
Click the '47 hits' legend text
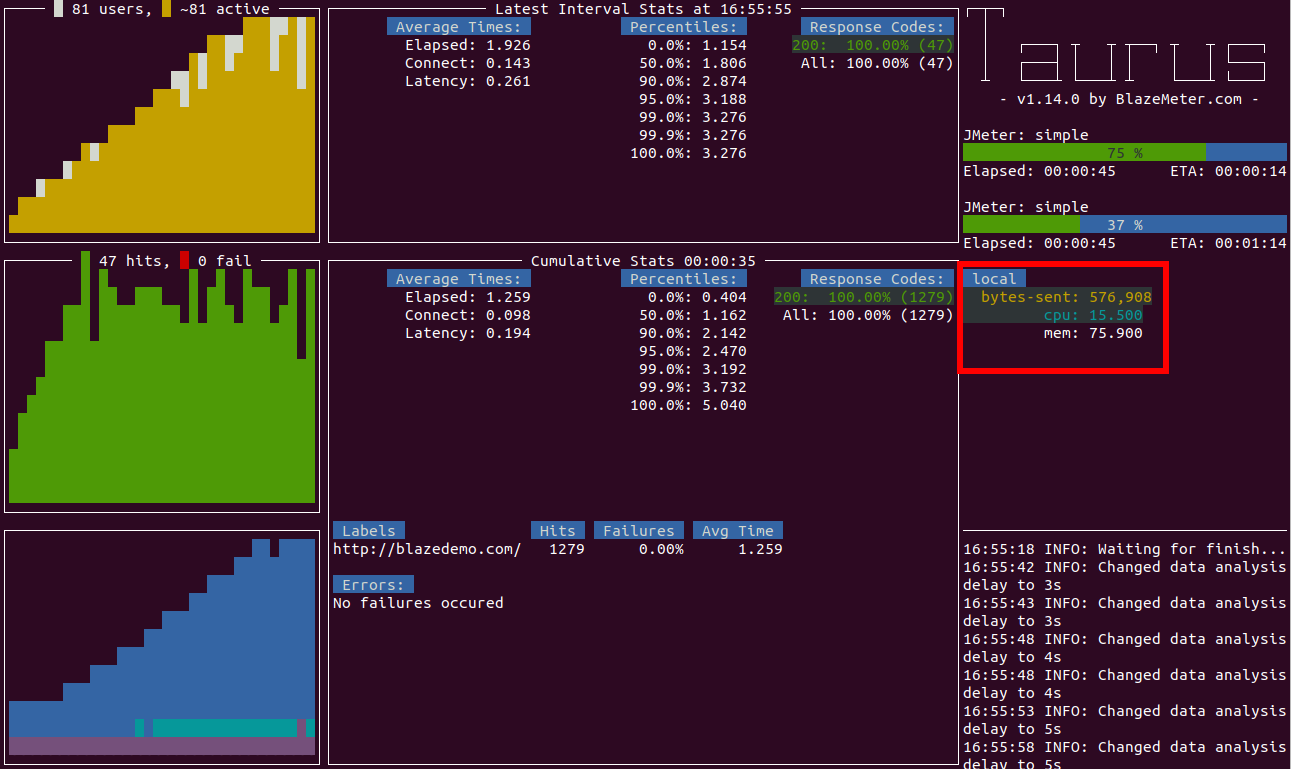(x=135, y=261)
